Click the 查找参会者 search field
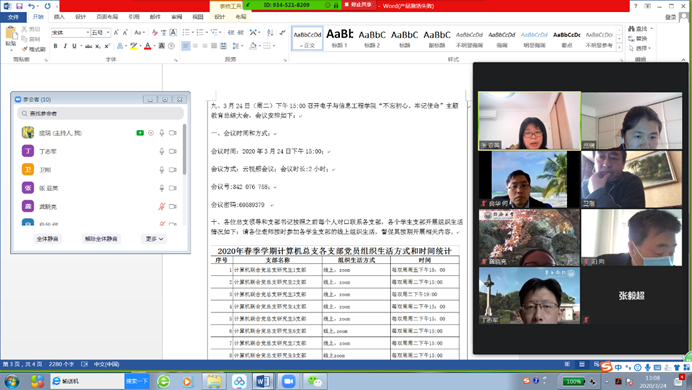 click(101, 113)
